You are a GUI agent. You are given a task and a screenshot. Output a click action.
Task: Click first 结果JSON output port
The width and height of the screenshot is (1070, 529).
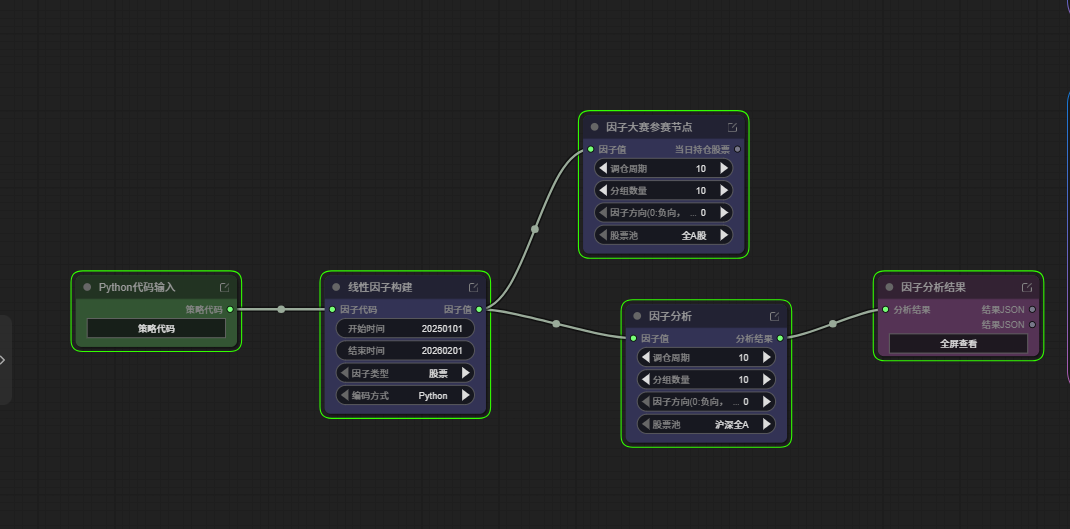click(1033, 310)
